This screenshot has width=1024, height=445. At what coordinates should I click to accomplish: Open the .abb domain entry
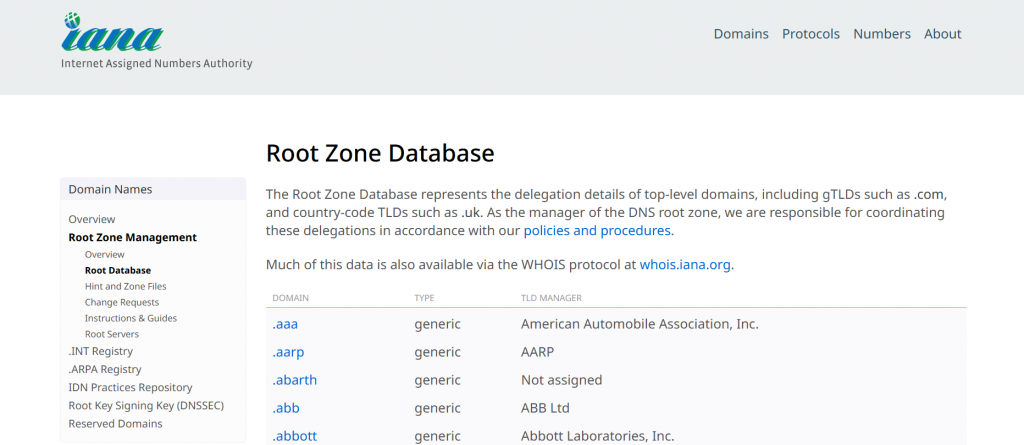(285, 408)
